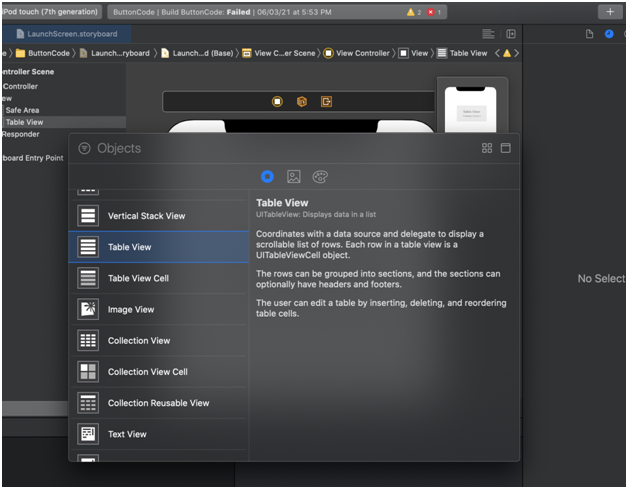Select View Controller in the jump bar
The height and width of the screenshot is (489, 628).
pos(356,53)
